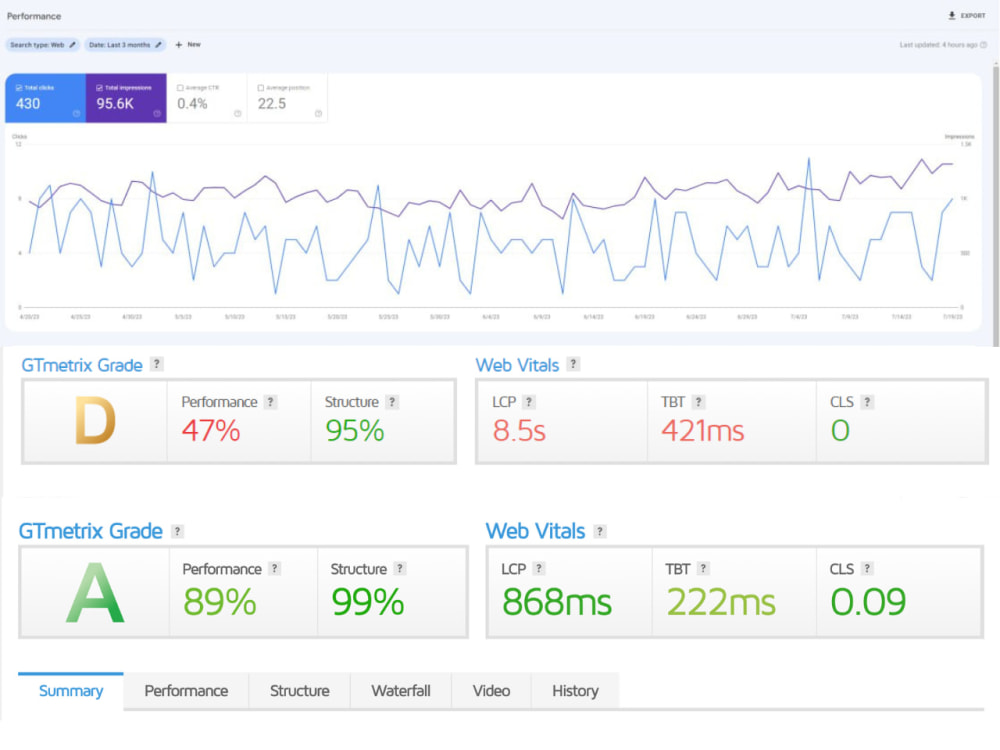The width and height of the screenshot is (1000, 750).
Task: Open the Summary tab
Action: (x=71, y=691)
